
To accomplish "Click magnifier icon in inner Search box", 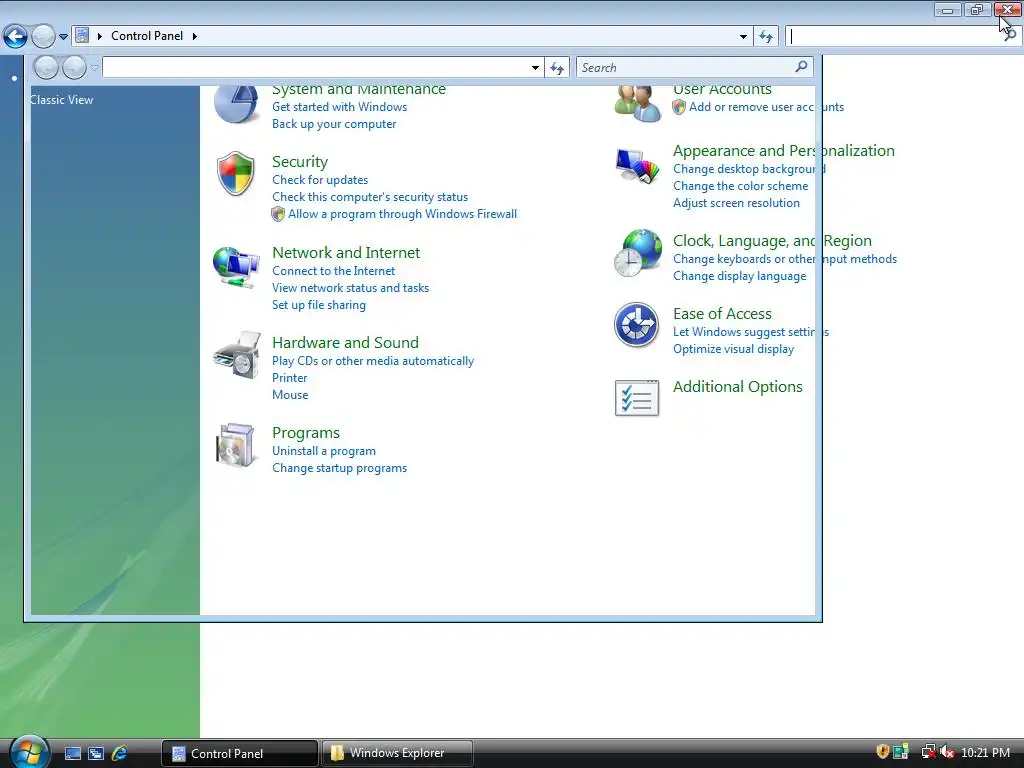I will (801, 66).
